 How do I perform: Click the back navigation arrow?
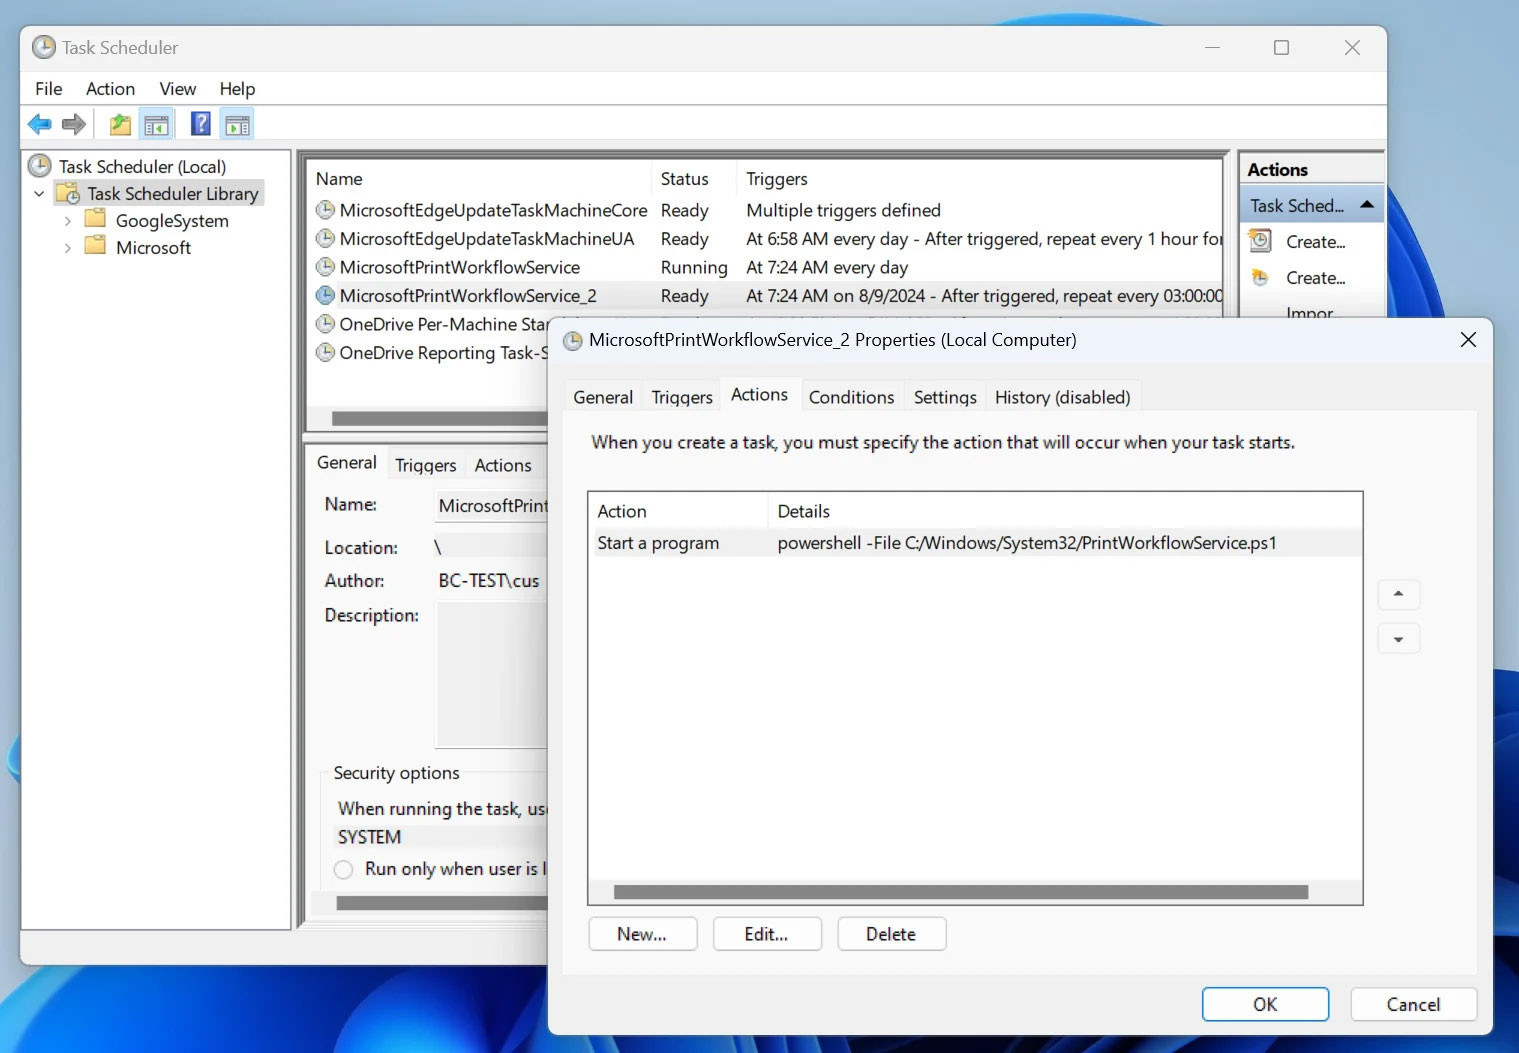point(40,123)
